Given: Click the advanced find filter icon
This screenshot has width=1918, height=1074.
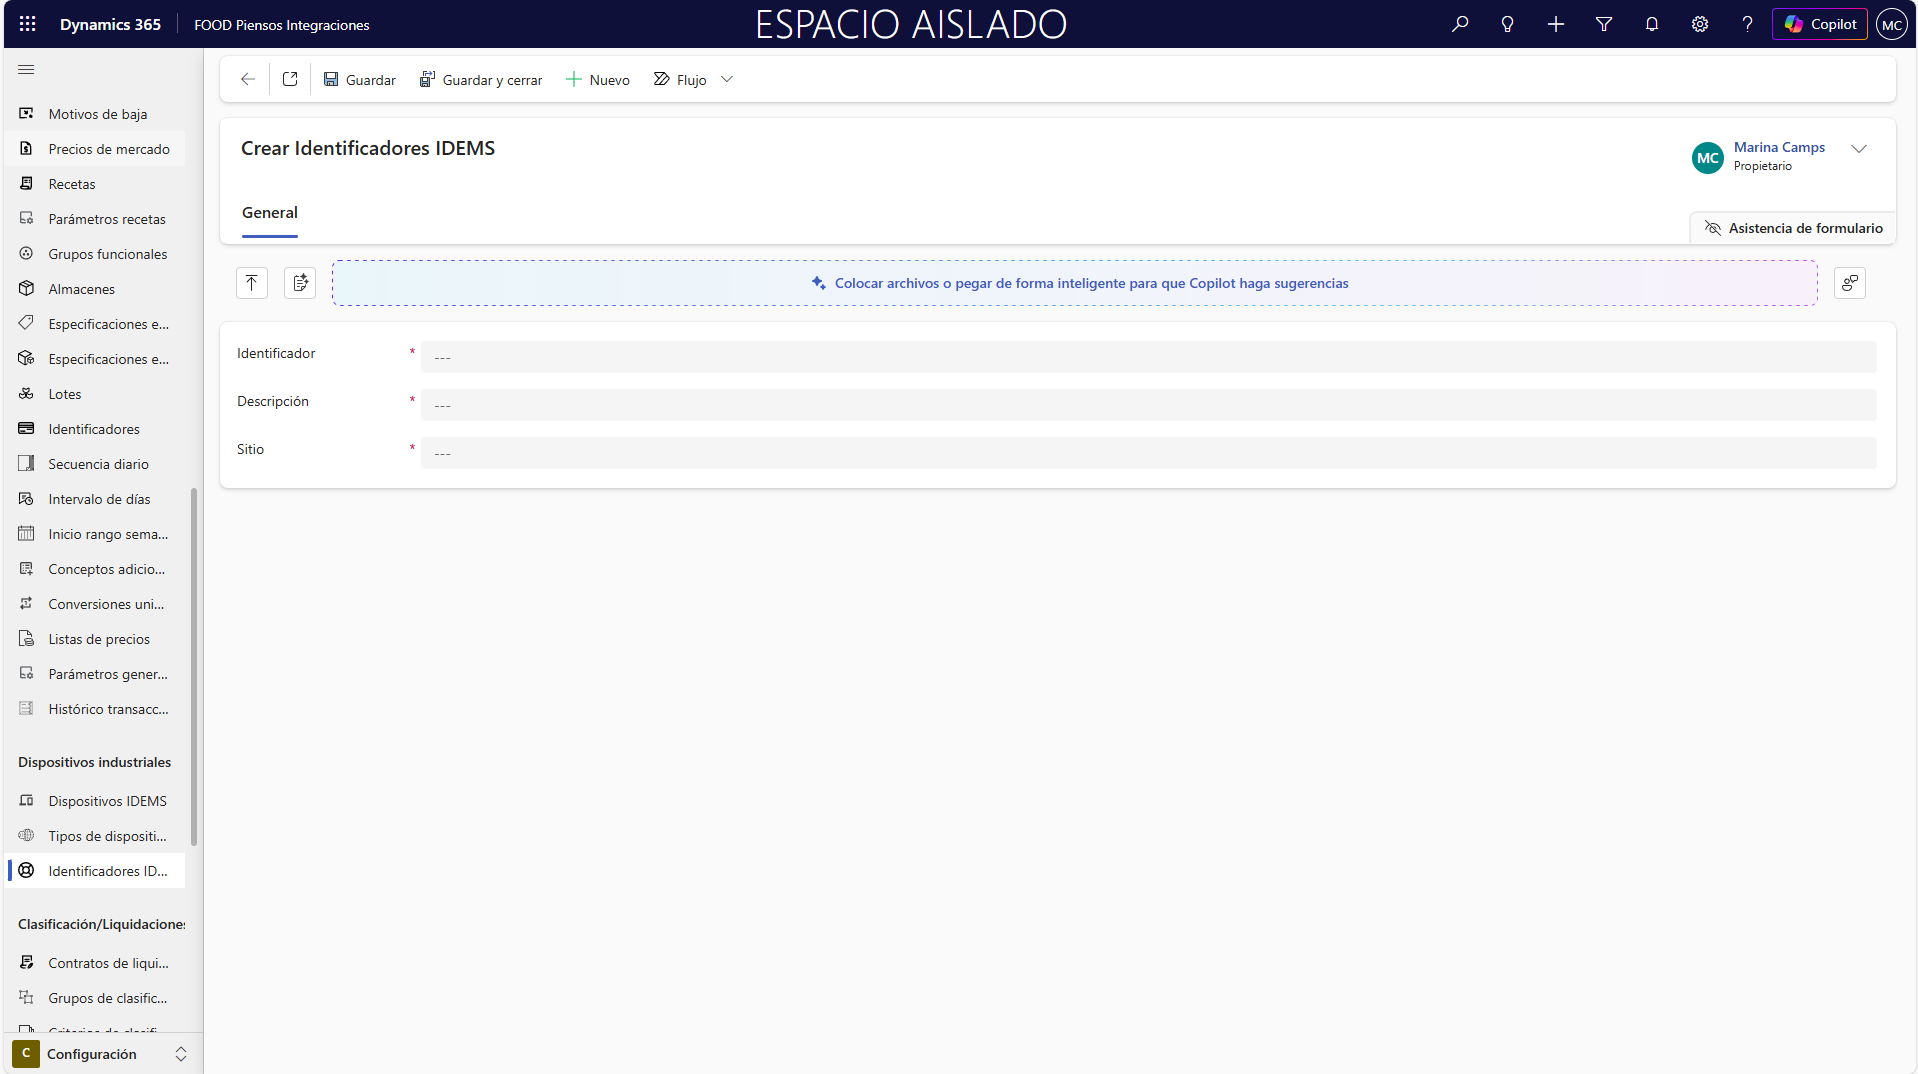Looking at the screenshot, I should 1603,24.
